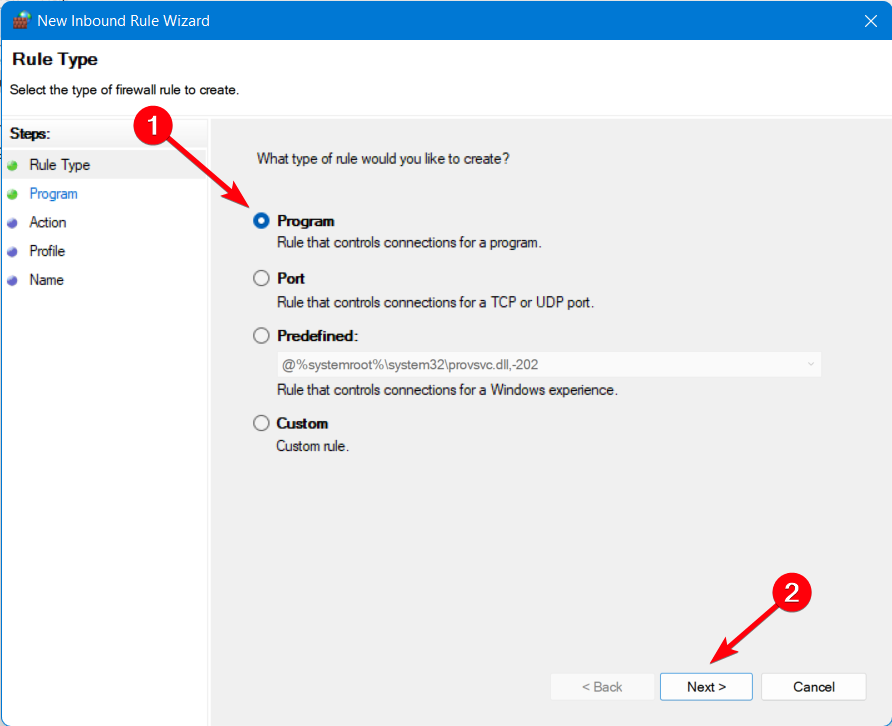
Task: Click the green bullet beside Program step
Action: 13,194
